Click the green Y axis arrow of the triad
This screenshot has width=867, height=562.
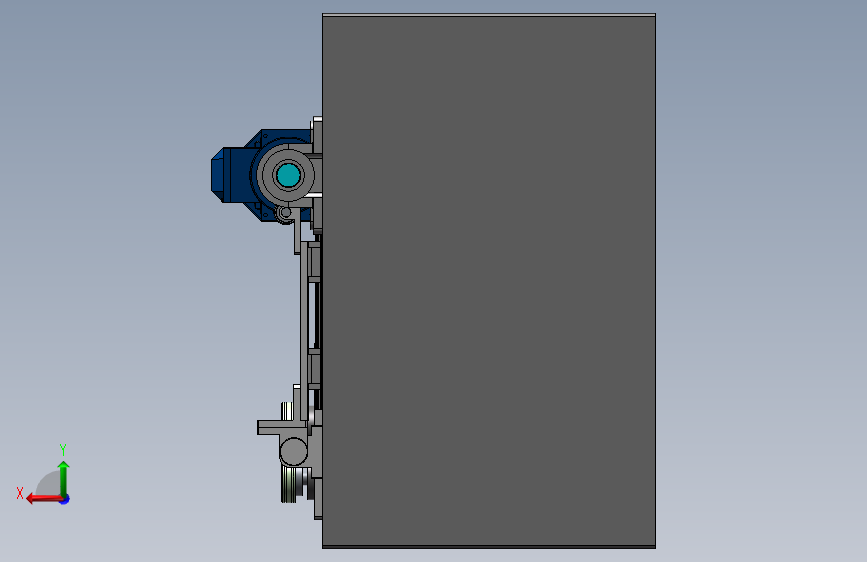click(x=64, y=478)
